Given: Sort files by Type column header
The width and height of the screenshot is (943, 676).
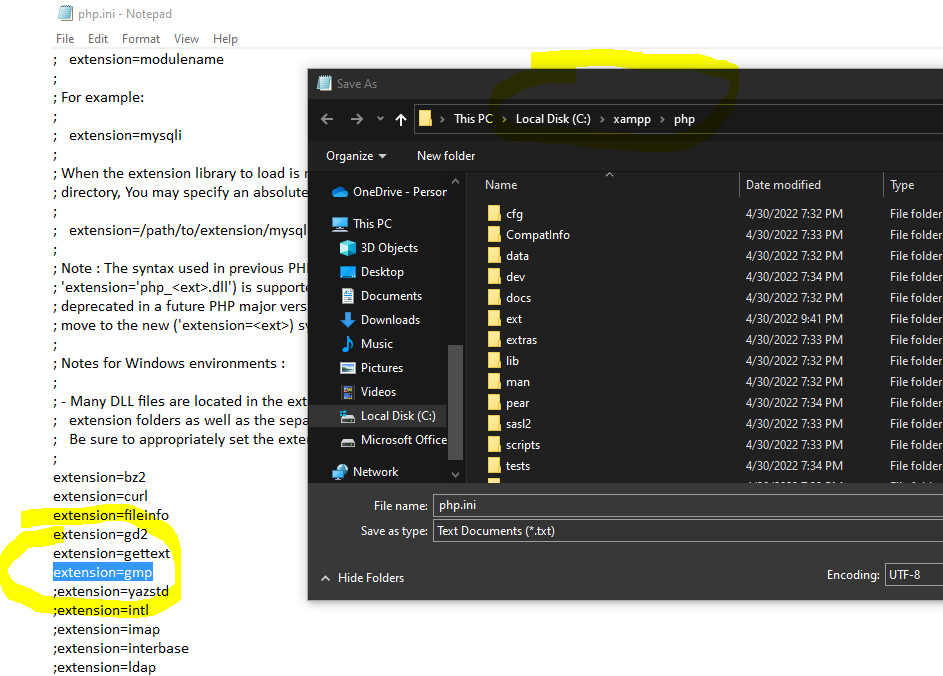Looking at the screenshot, I should 902,185.
